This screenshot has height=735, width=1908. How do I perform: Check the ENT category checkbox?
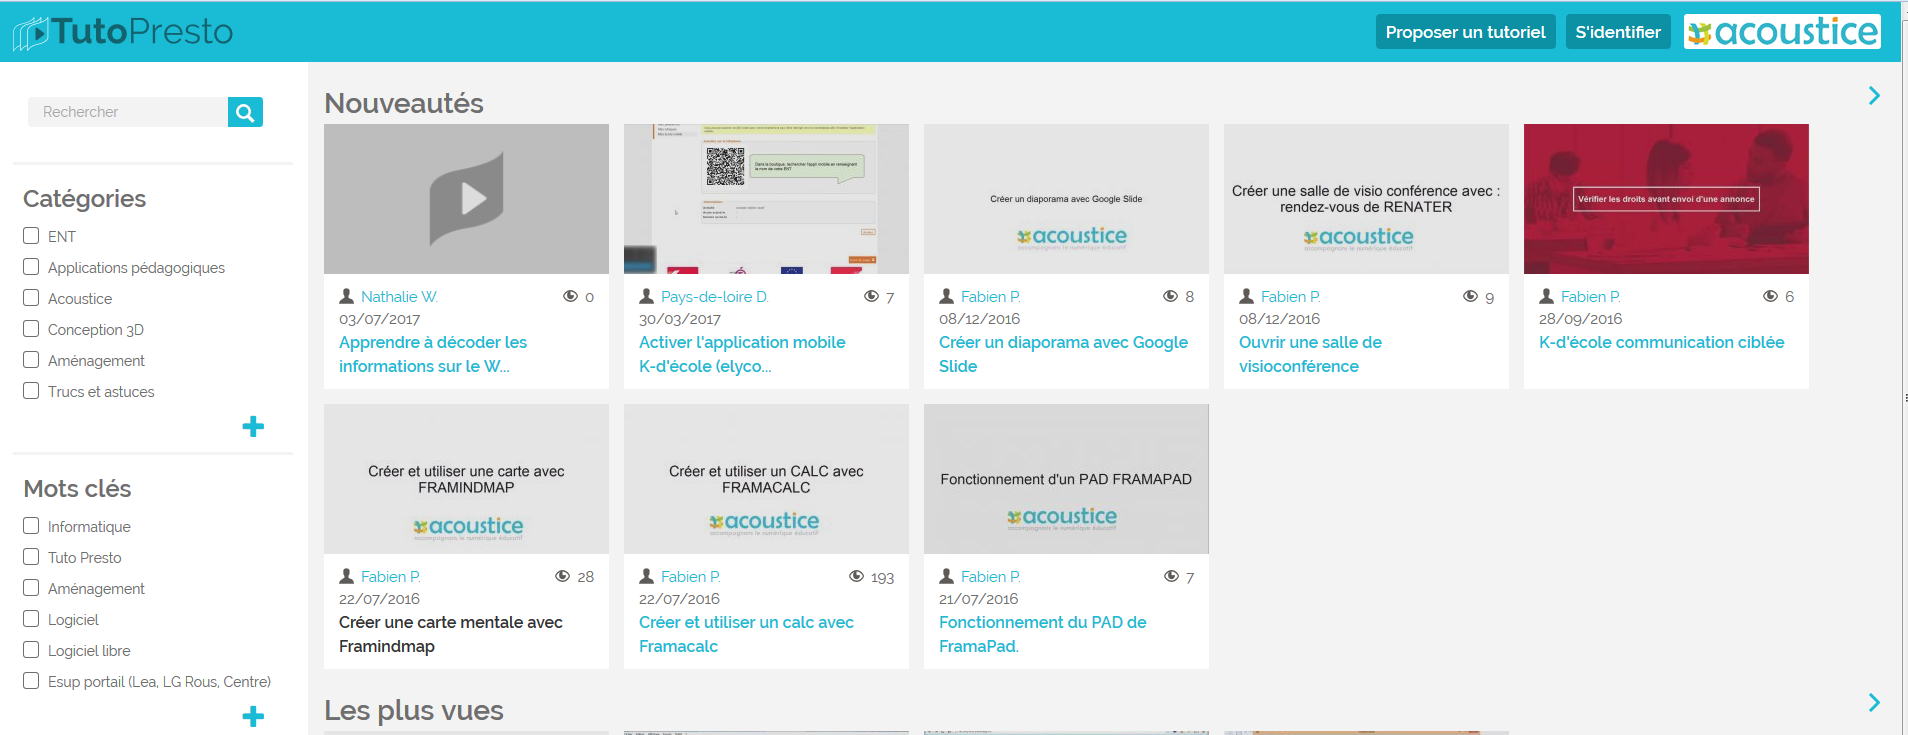coord(31,236)
